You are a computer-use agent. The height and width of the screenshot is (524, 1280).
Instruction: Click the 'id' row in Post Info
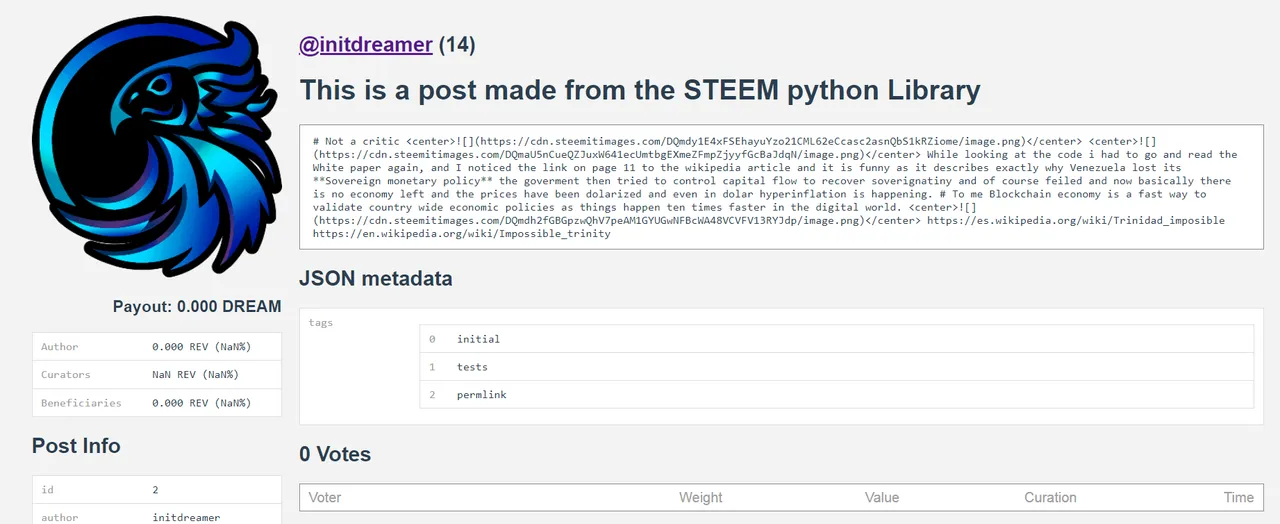coord(157,489)
